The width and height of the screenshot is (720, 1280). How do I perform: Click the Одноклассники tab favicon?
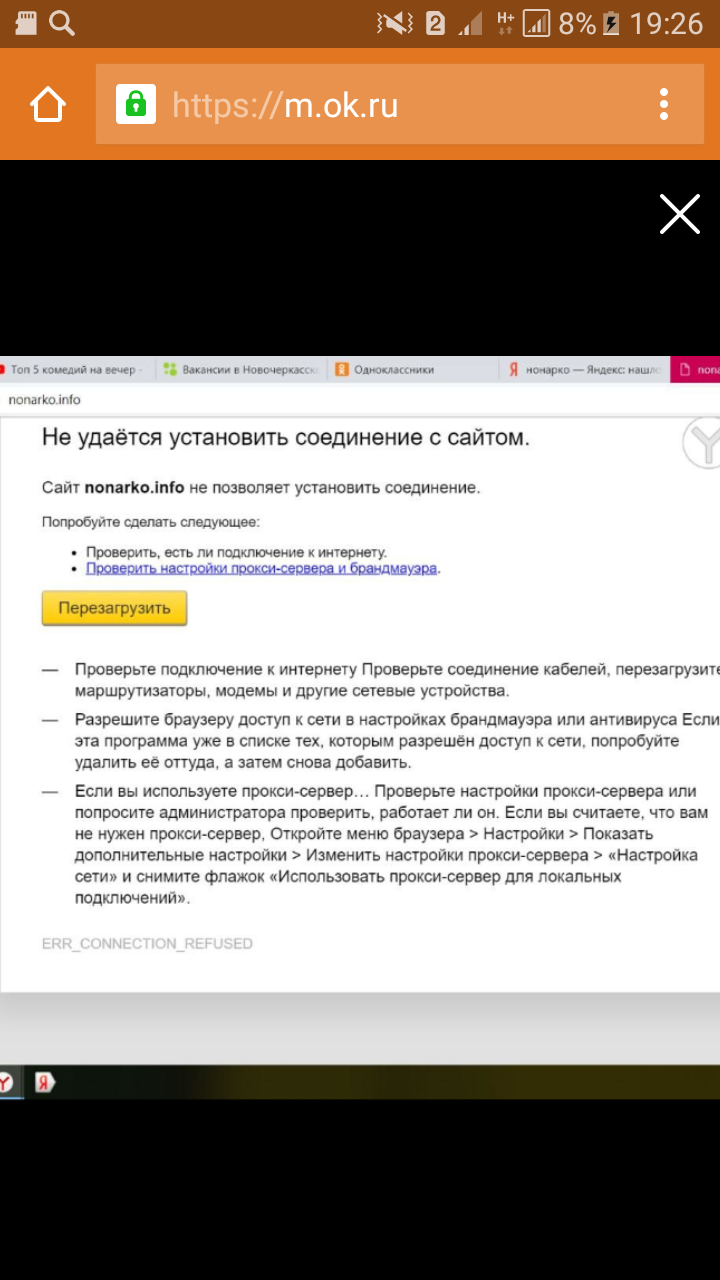[342, 370]
